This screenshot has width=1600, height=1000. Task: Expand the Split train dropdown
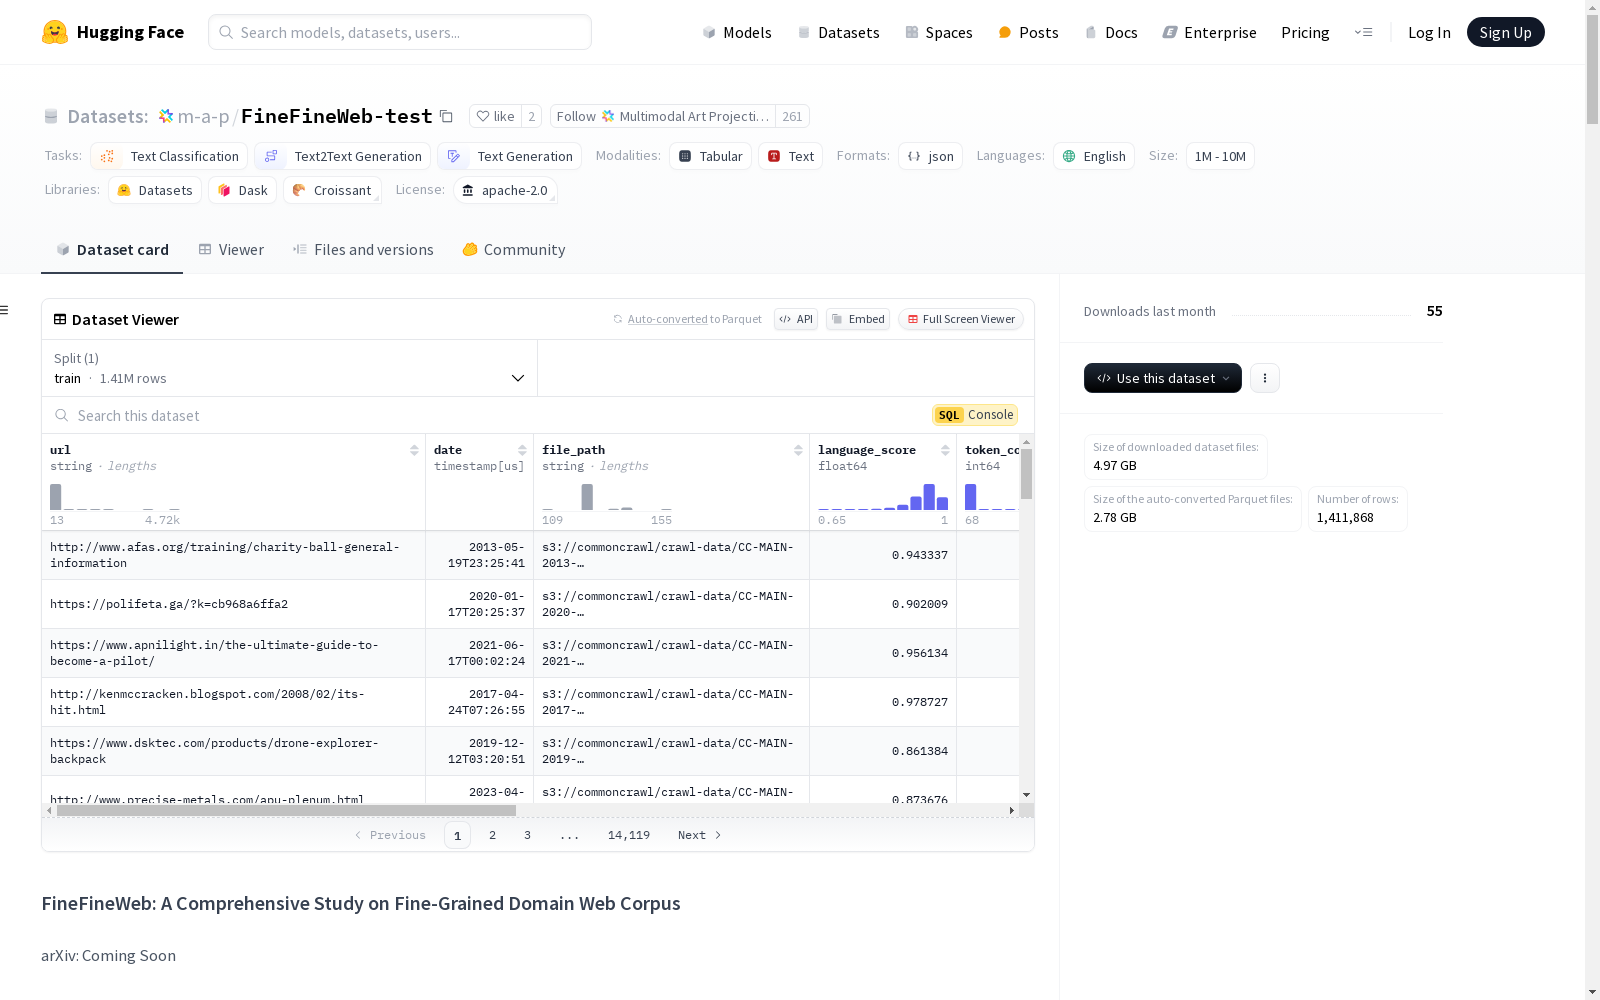[x=289, y=368]
